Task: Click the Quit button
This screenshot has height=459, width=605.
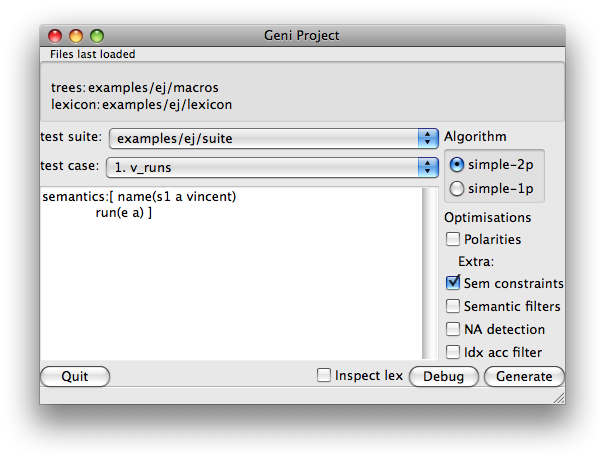Action: click(75, 376)
